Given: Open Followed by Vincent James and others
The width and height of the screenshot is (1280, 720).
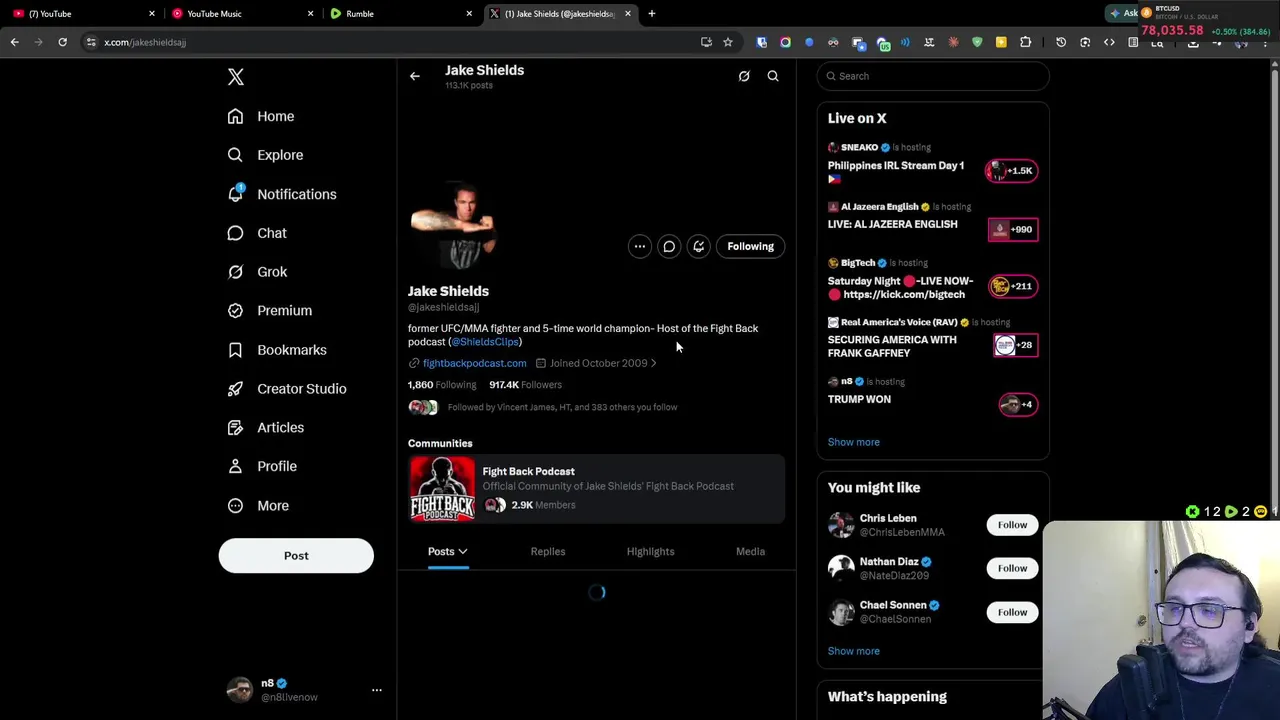Looking at the screenshot, I should (x=562, y=407).
